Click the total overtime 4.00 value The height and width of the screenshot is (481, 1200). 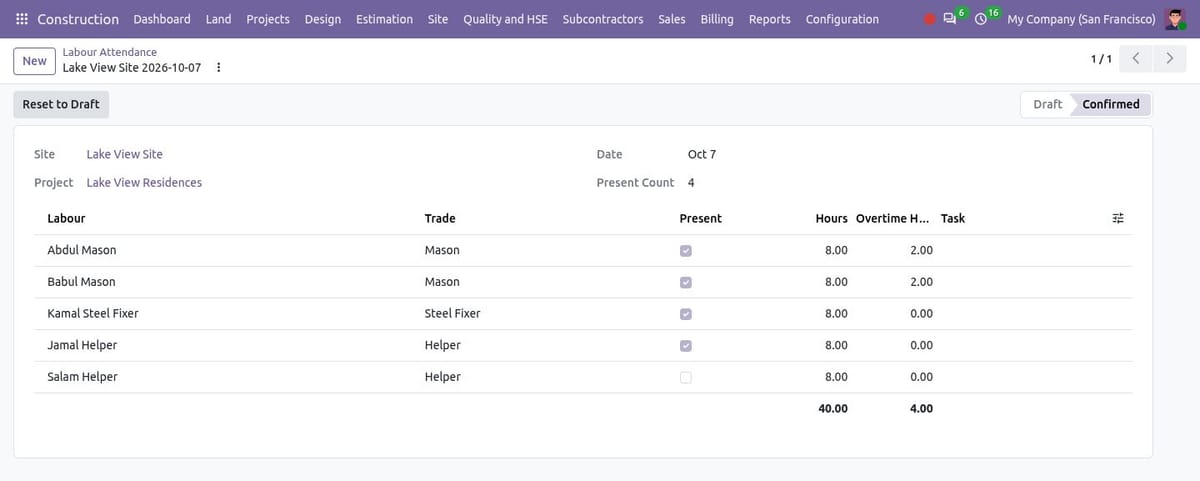[x=921, y=409]
